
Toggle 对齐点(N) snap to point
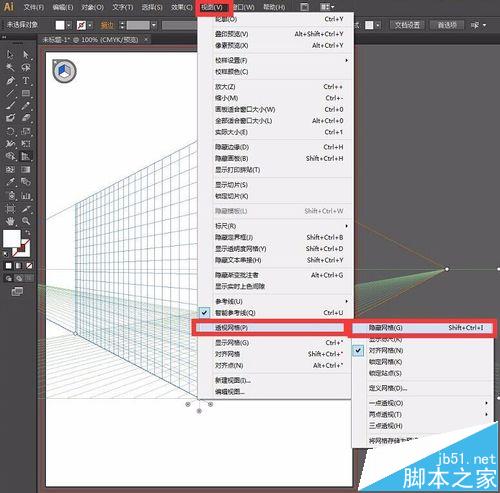click(x=274, y=365)
